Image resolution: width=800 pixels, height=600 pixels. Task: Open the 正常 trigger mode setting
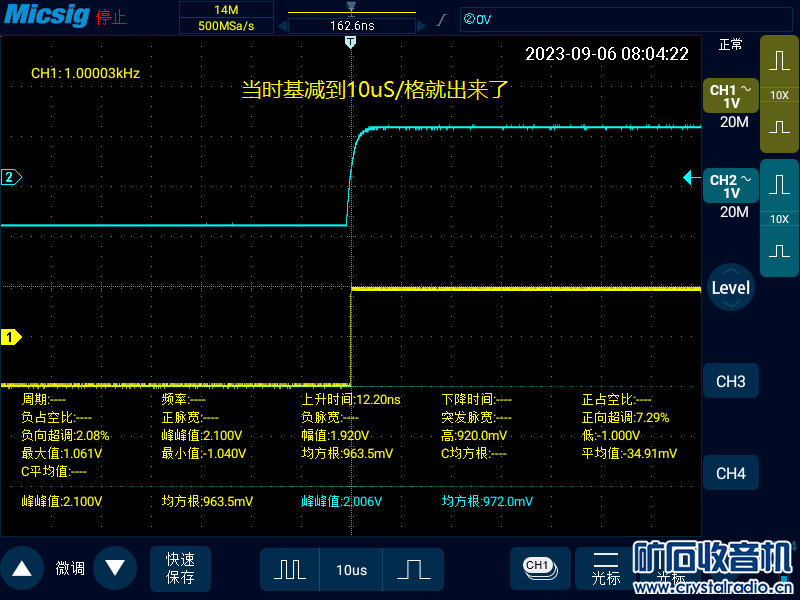coord(730,45)
